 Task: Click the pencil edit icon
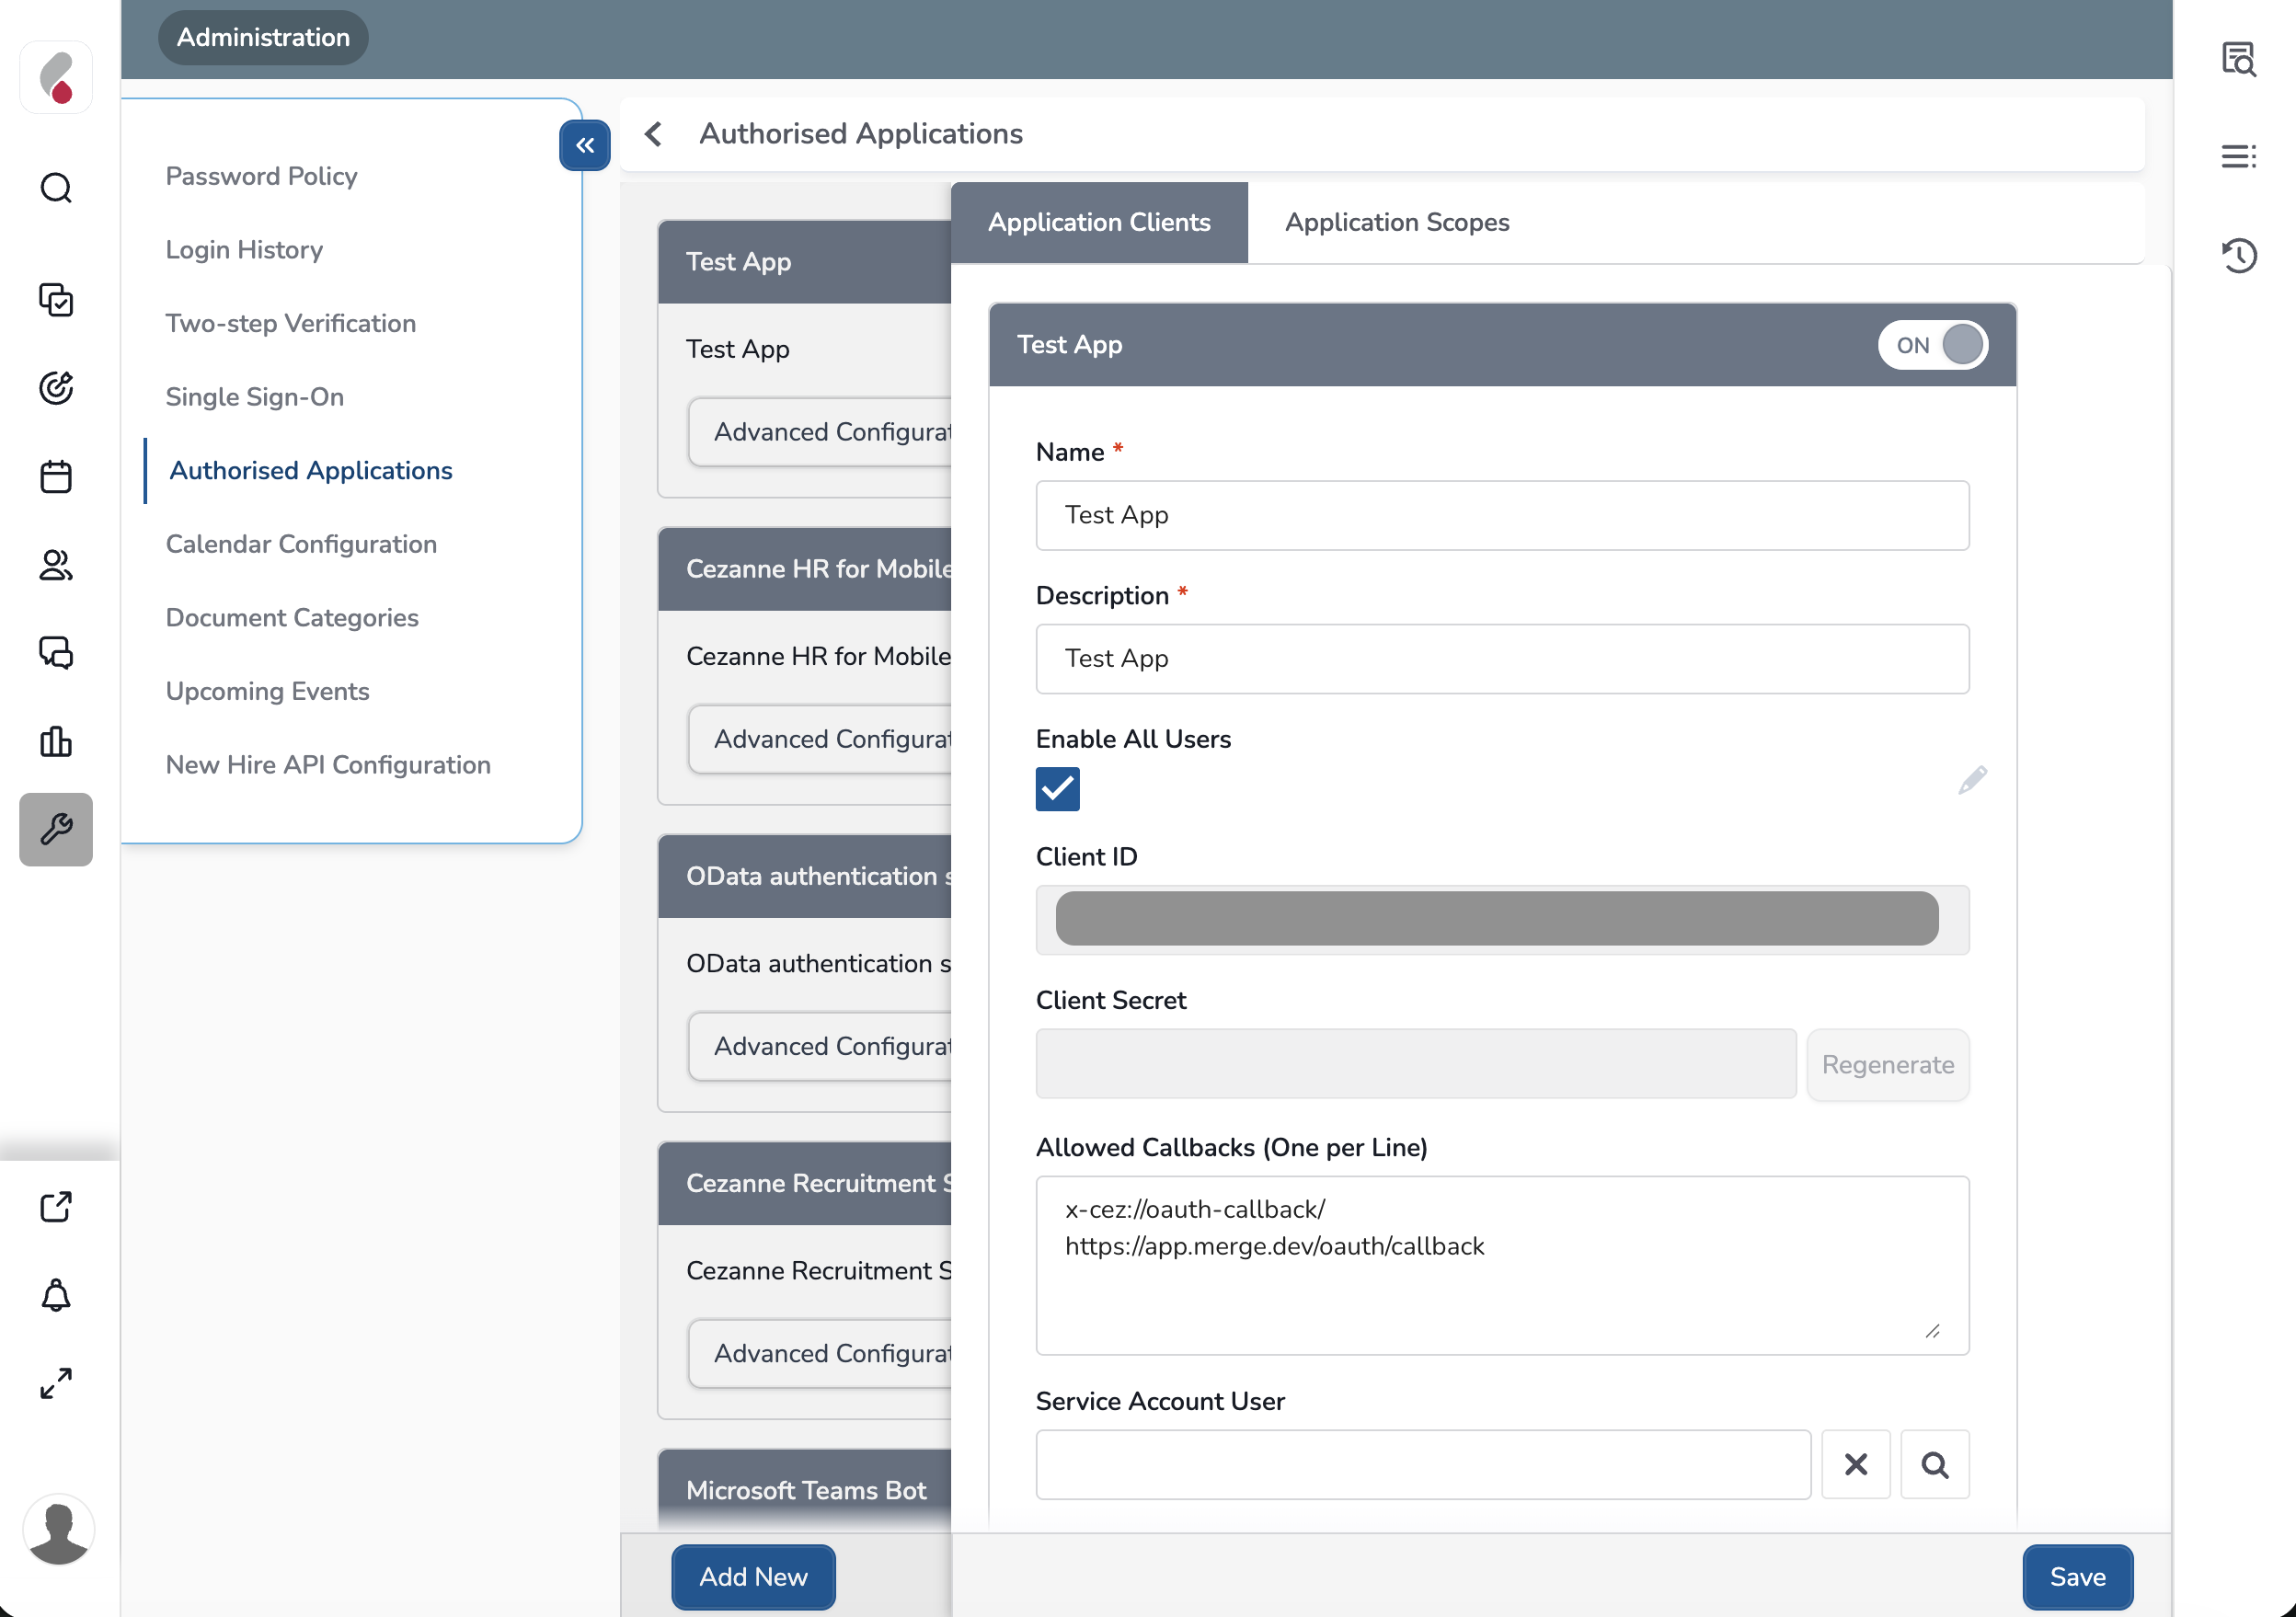1972,780
